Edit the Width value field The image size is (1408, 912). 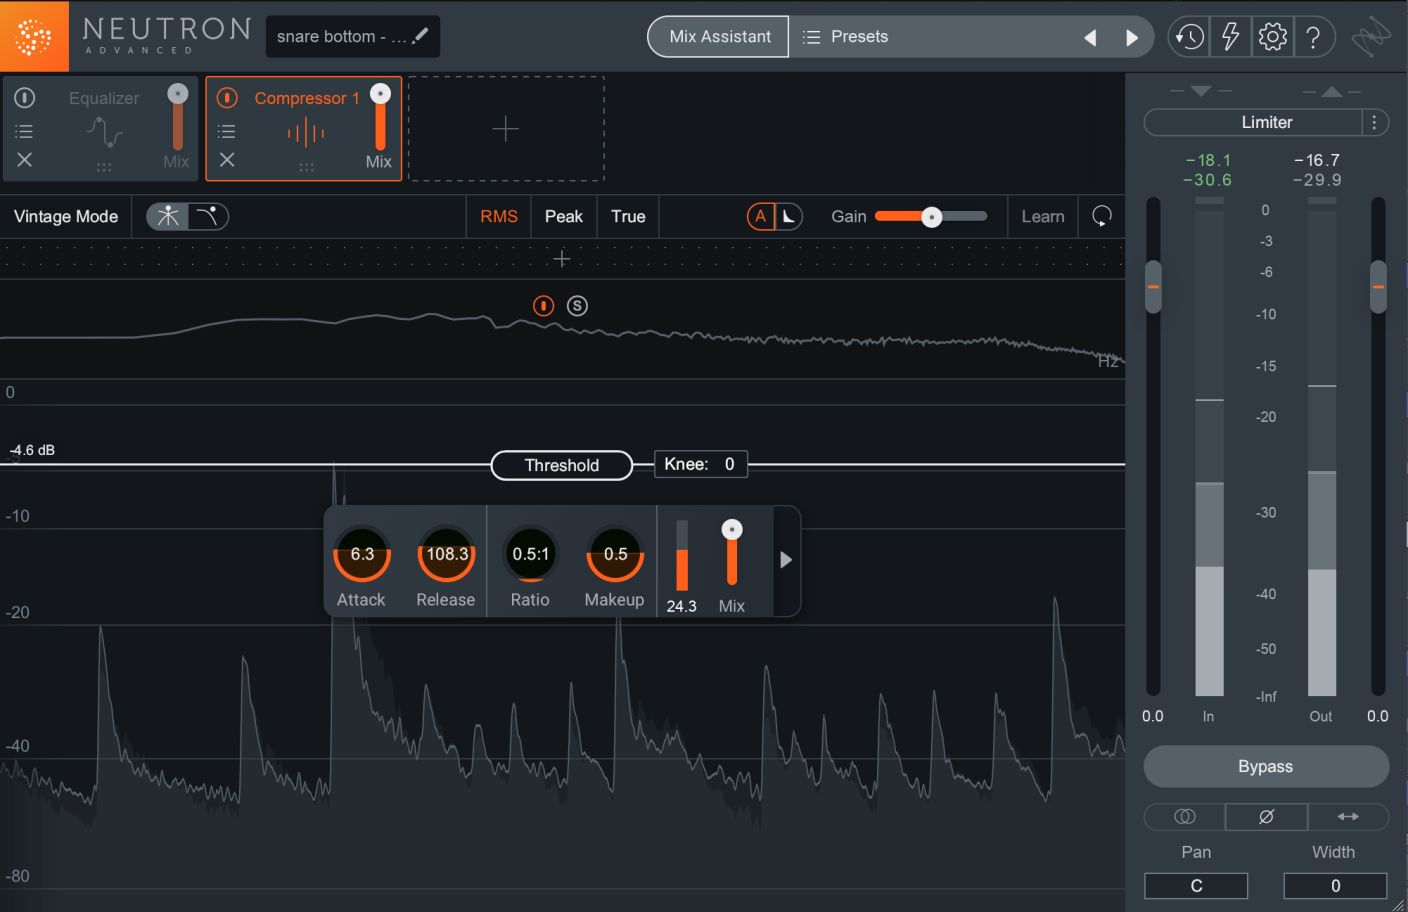point(1335,886)
